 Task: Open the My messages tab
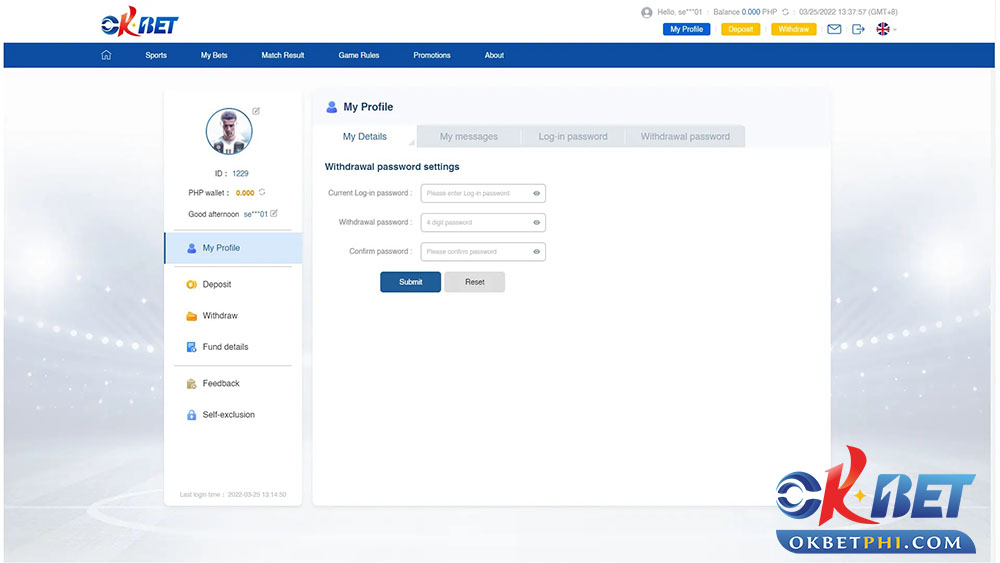[x=468, y=137]
